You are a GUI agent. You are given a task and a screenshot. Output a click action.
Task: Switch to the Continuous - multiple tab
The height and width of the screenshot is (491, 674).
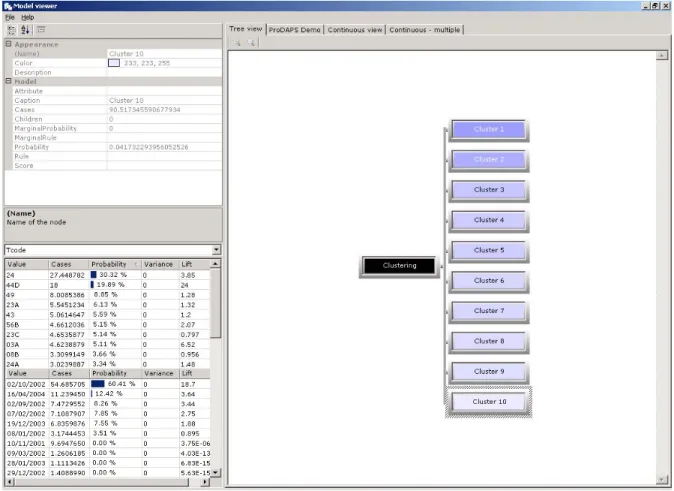425,30
